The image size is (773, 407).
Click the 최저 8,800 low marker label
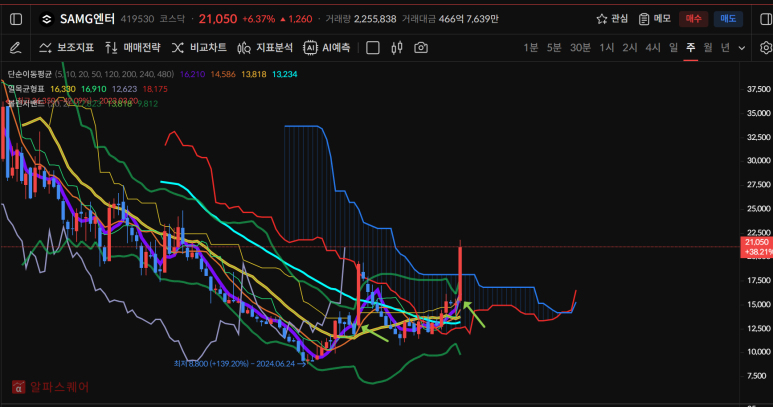tap(240, 364)
